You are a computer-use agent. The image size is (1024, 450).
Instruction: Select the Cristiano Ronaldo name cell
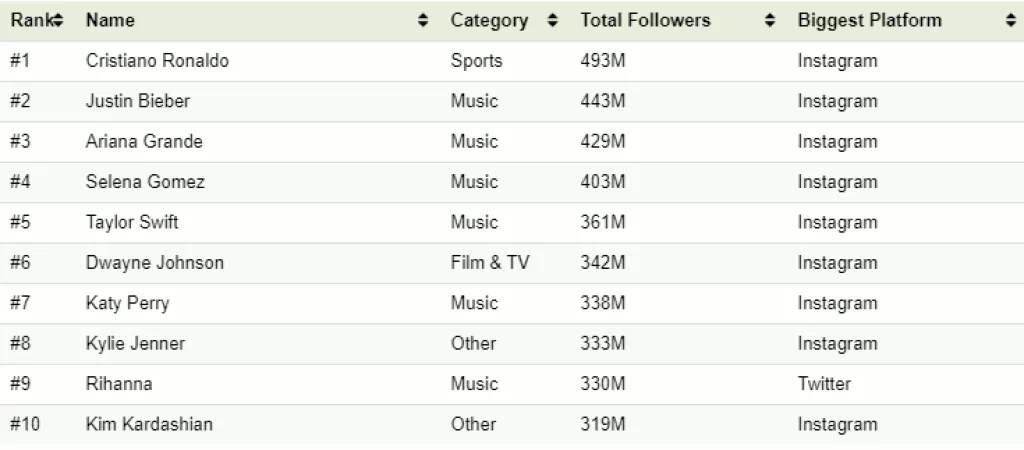[157, 61]
